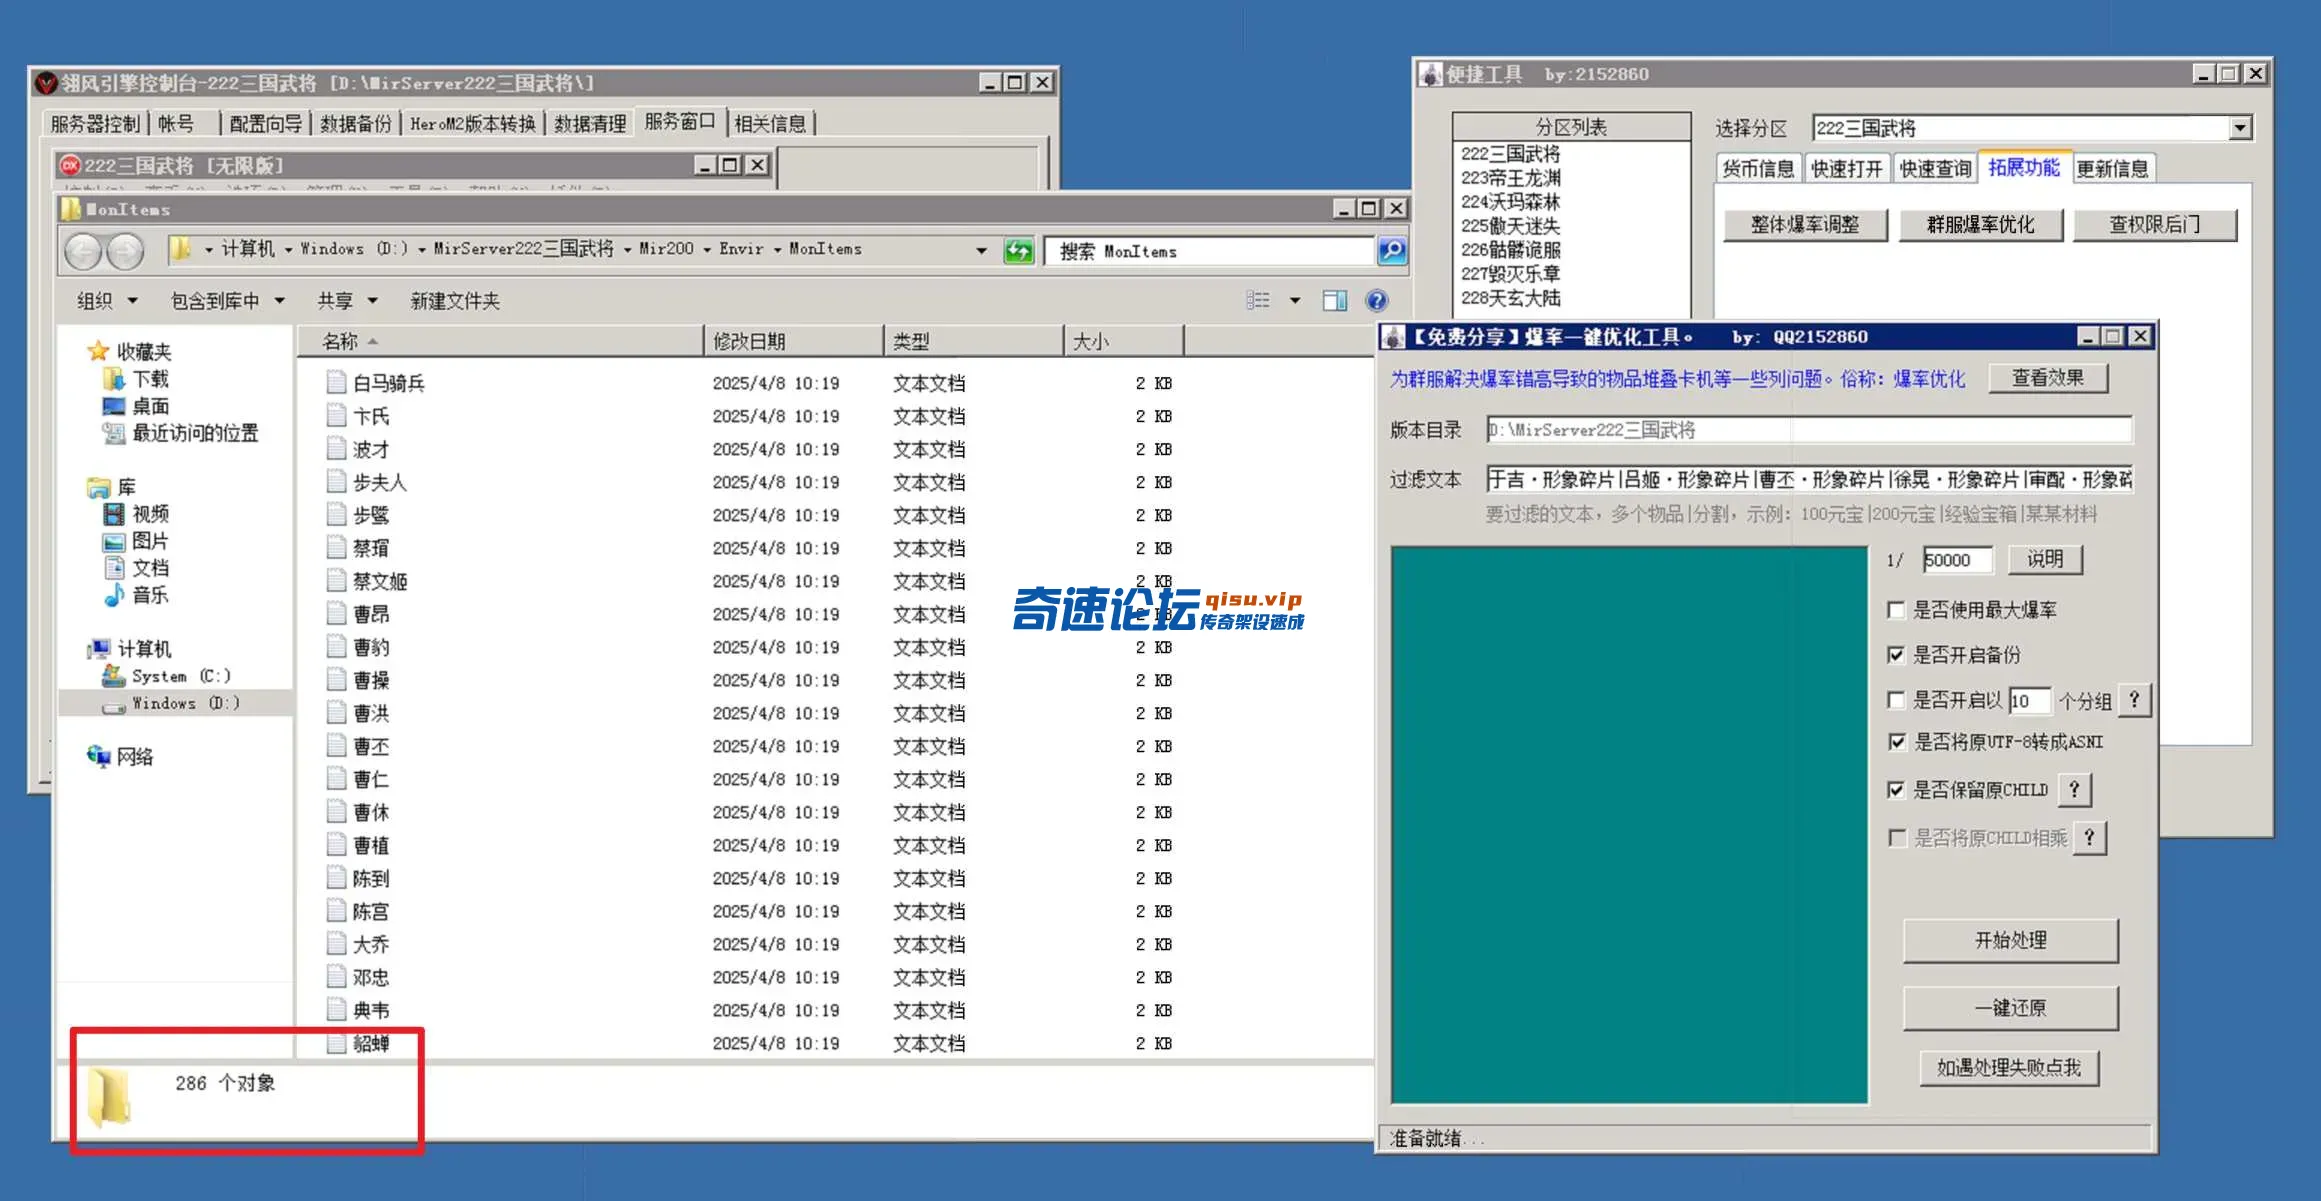Click the 搜索 MonItems search box

tap(1208, 251)
